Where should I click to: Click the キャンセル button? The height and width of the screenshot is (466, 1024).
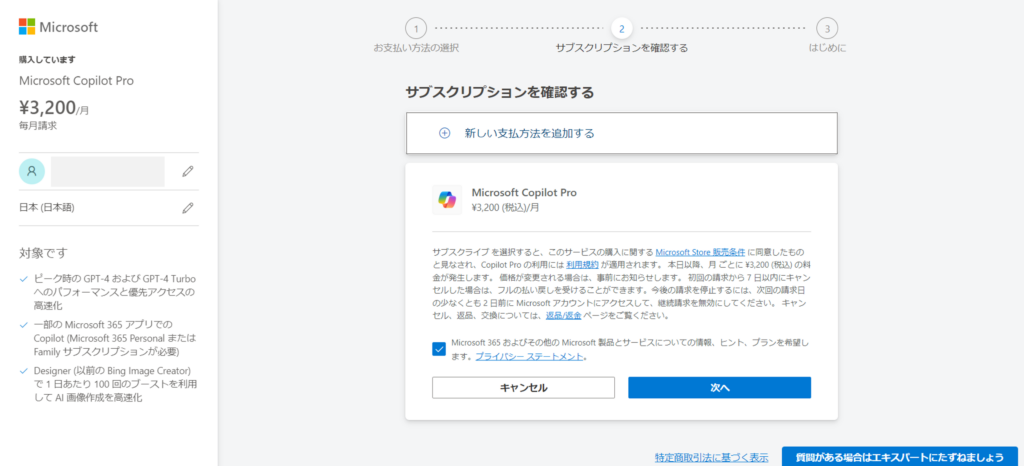click(523, 388)
